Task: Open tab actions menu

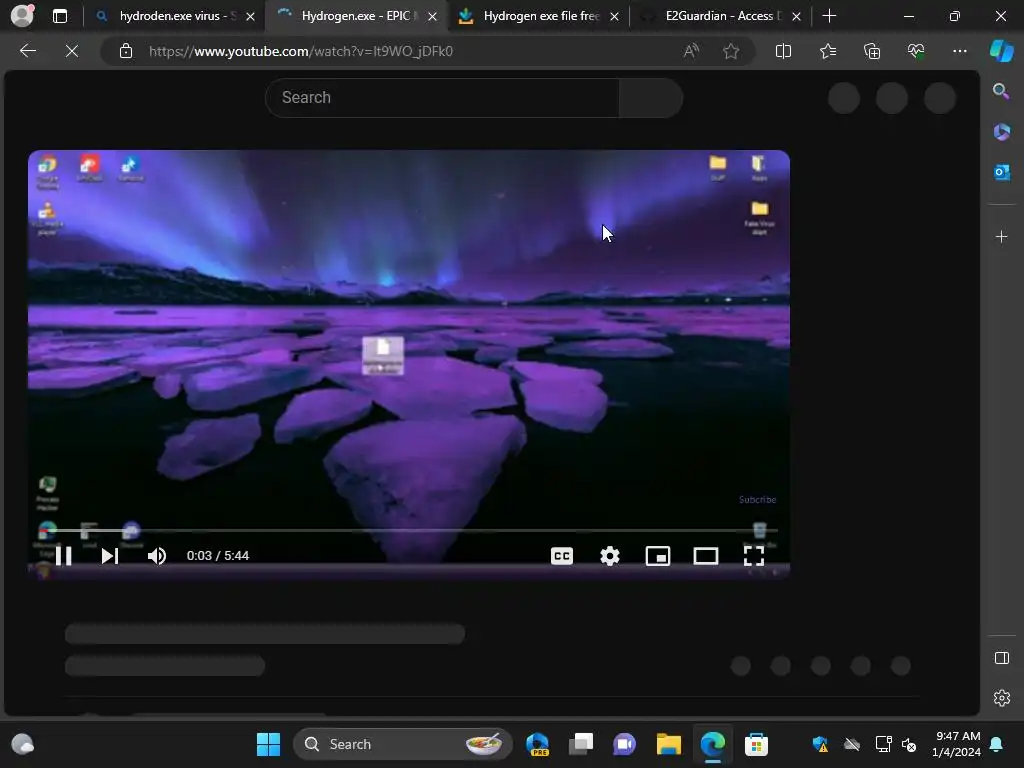Action: [59, 16]
